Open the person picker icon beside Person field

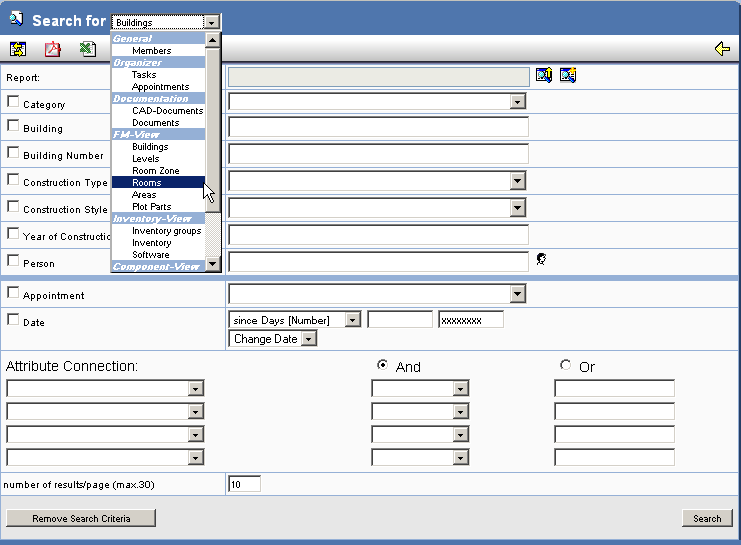click(x=541, y=259)
